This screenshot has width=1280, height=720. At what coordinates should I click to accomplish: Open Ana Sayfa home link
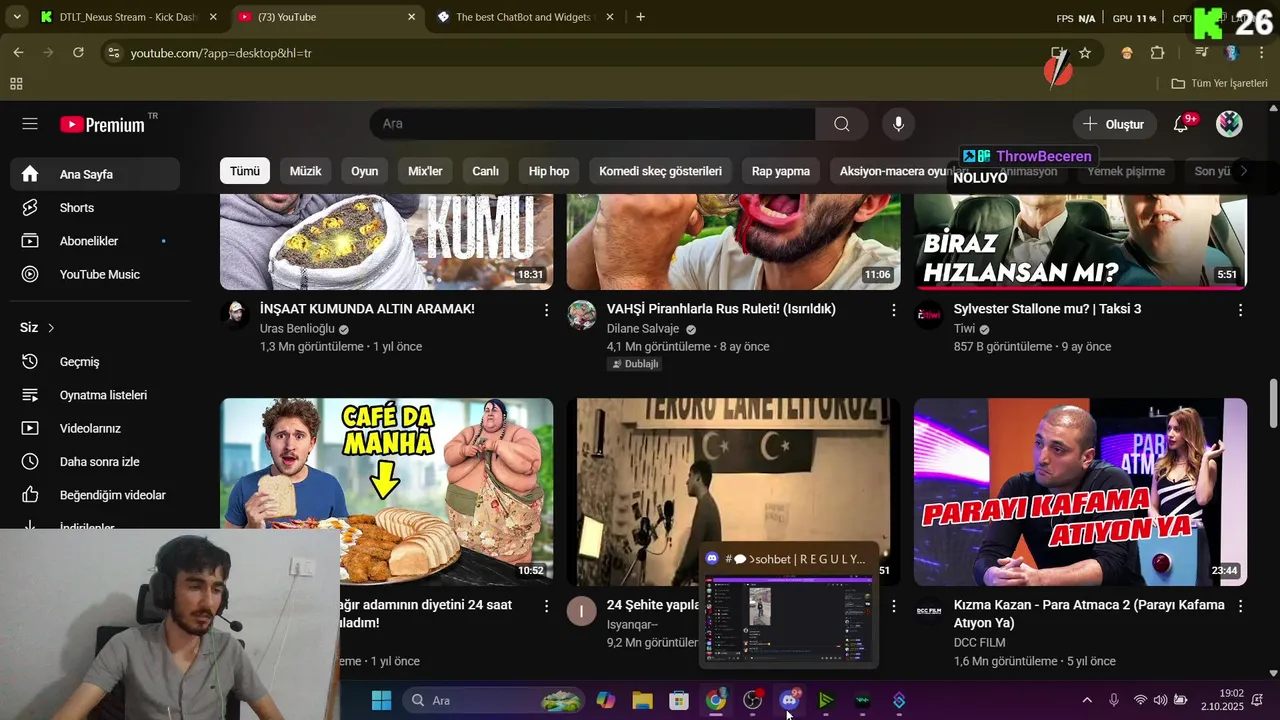(x=95, y=174)
